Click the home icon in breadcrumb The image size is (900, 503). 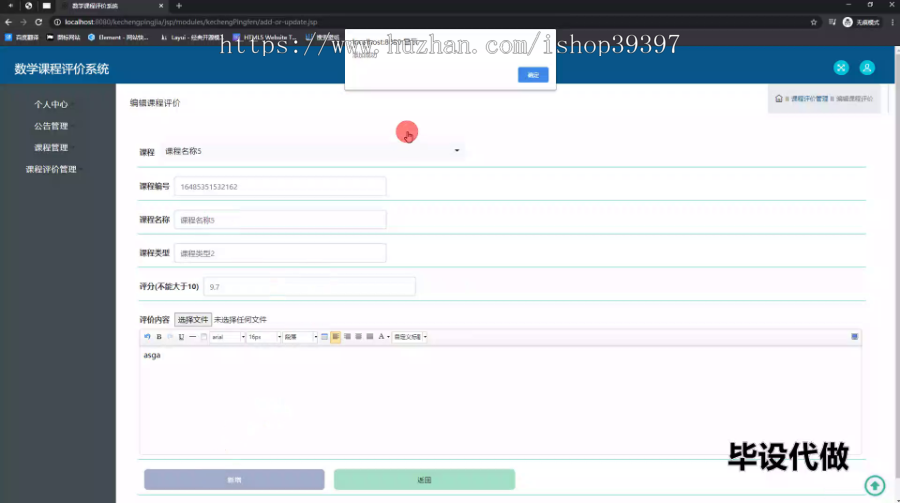pyautogui.click(x=778, y=99)
